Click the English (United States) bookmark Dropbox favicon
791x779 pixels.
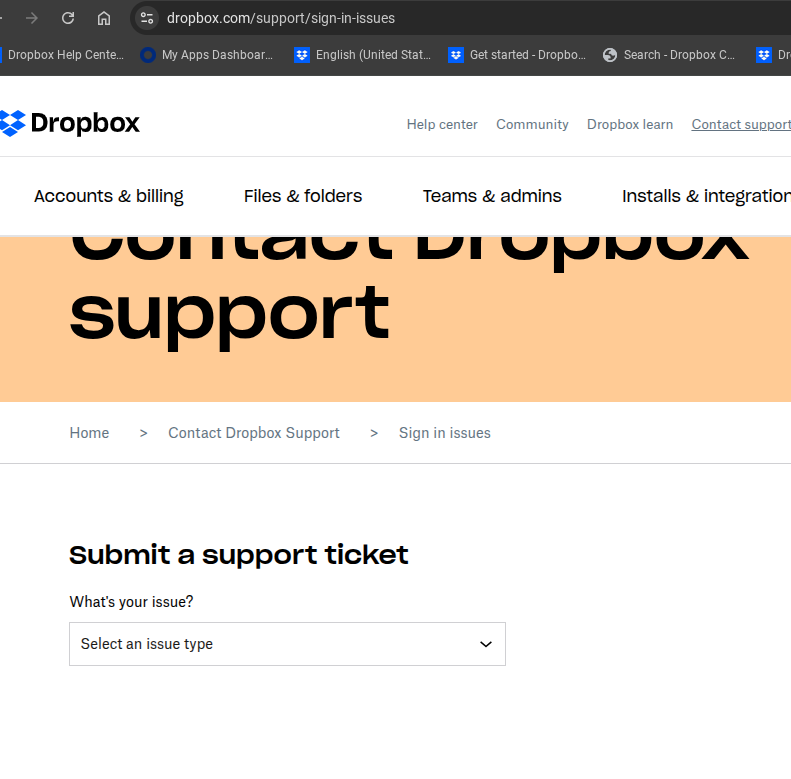coord(302,54)
